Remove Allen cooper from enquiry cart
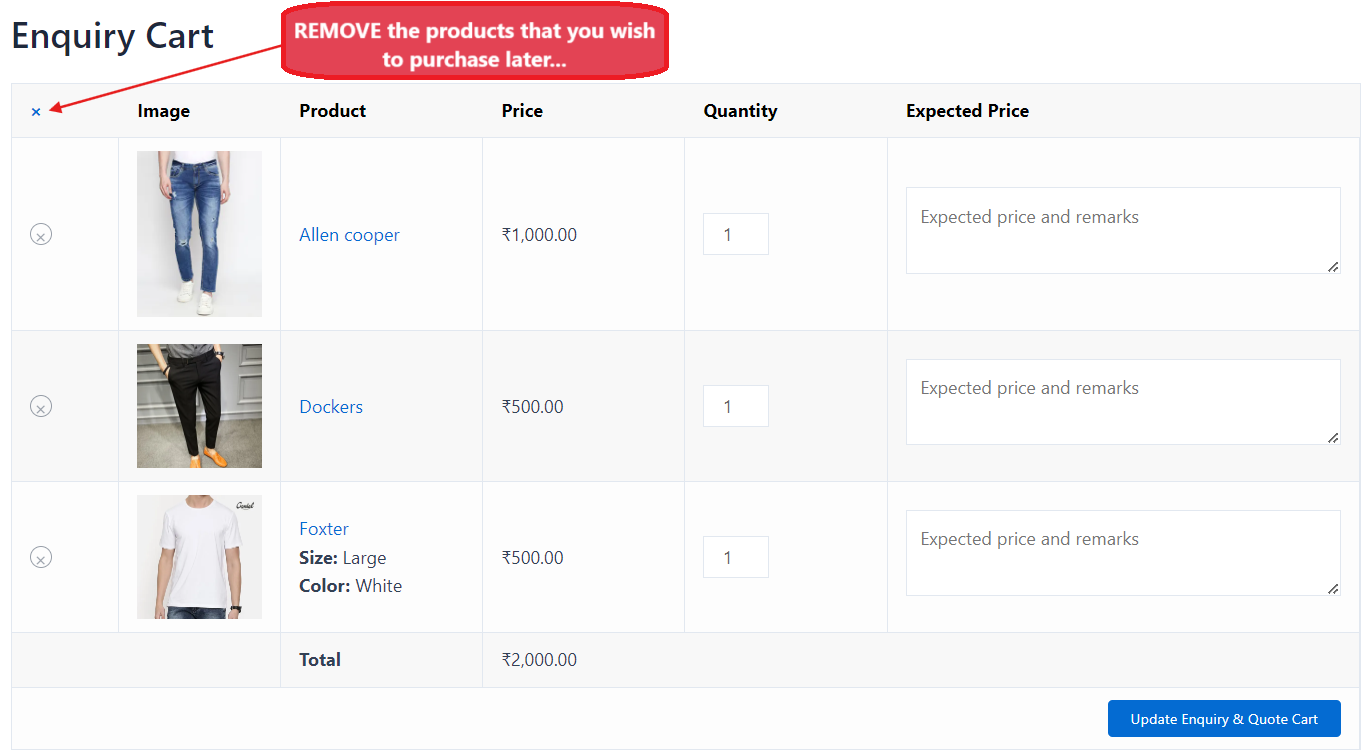The width and height of the screenshot is (1365, 752). coord(41,235)
